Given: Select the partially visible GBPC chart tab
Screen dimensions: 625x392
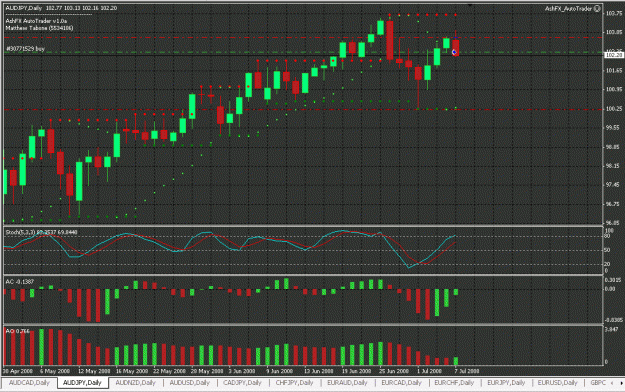Looking at the screenshot, I should 598,383.
